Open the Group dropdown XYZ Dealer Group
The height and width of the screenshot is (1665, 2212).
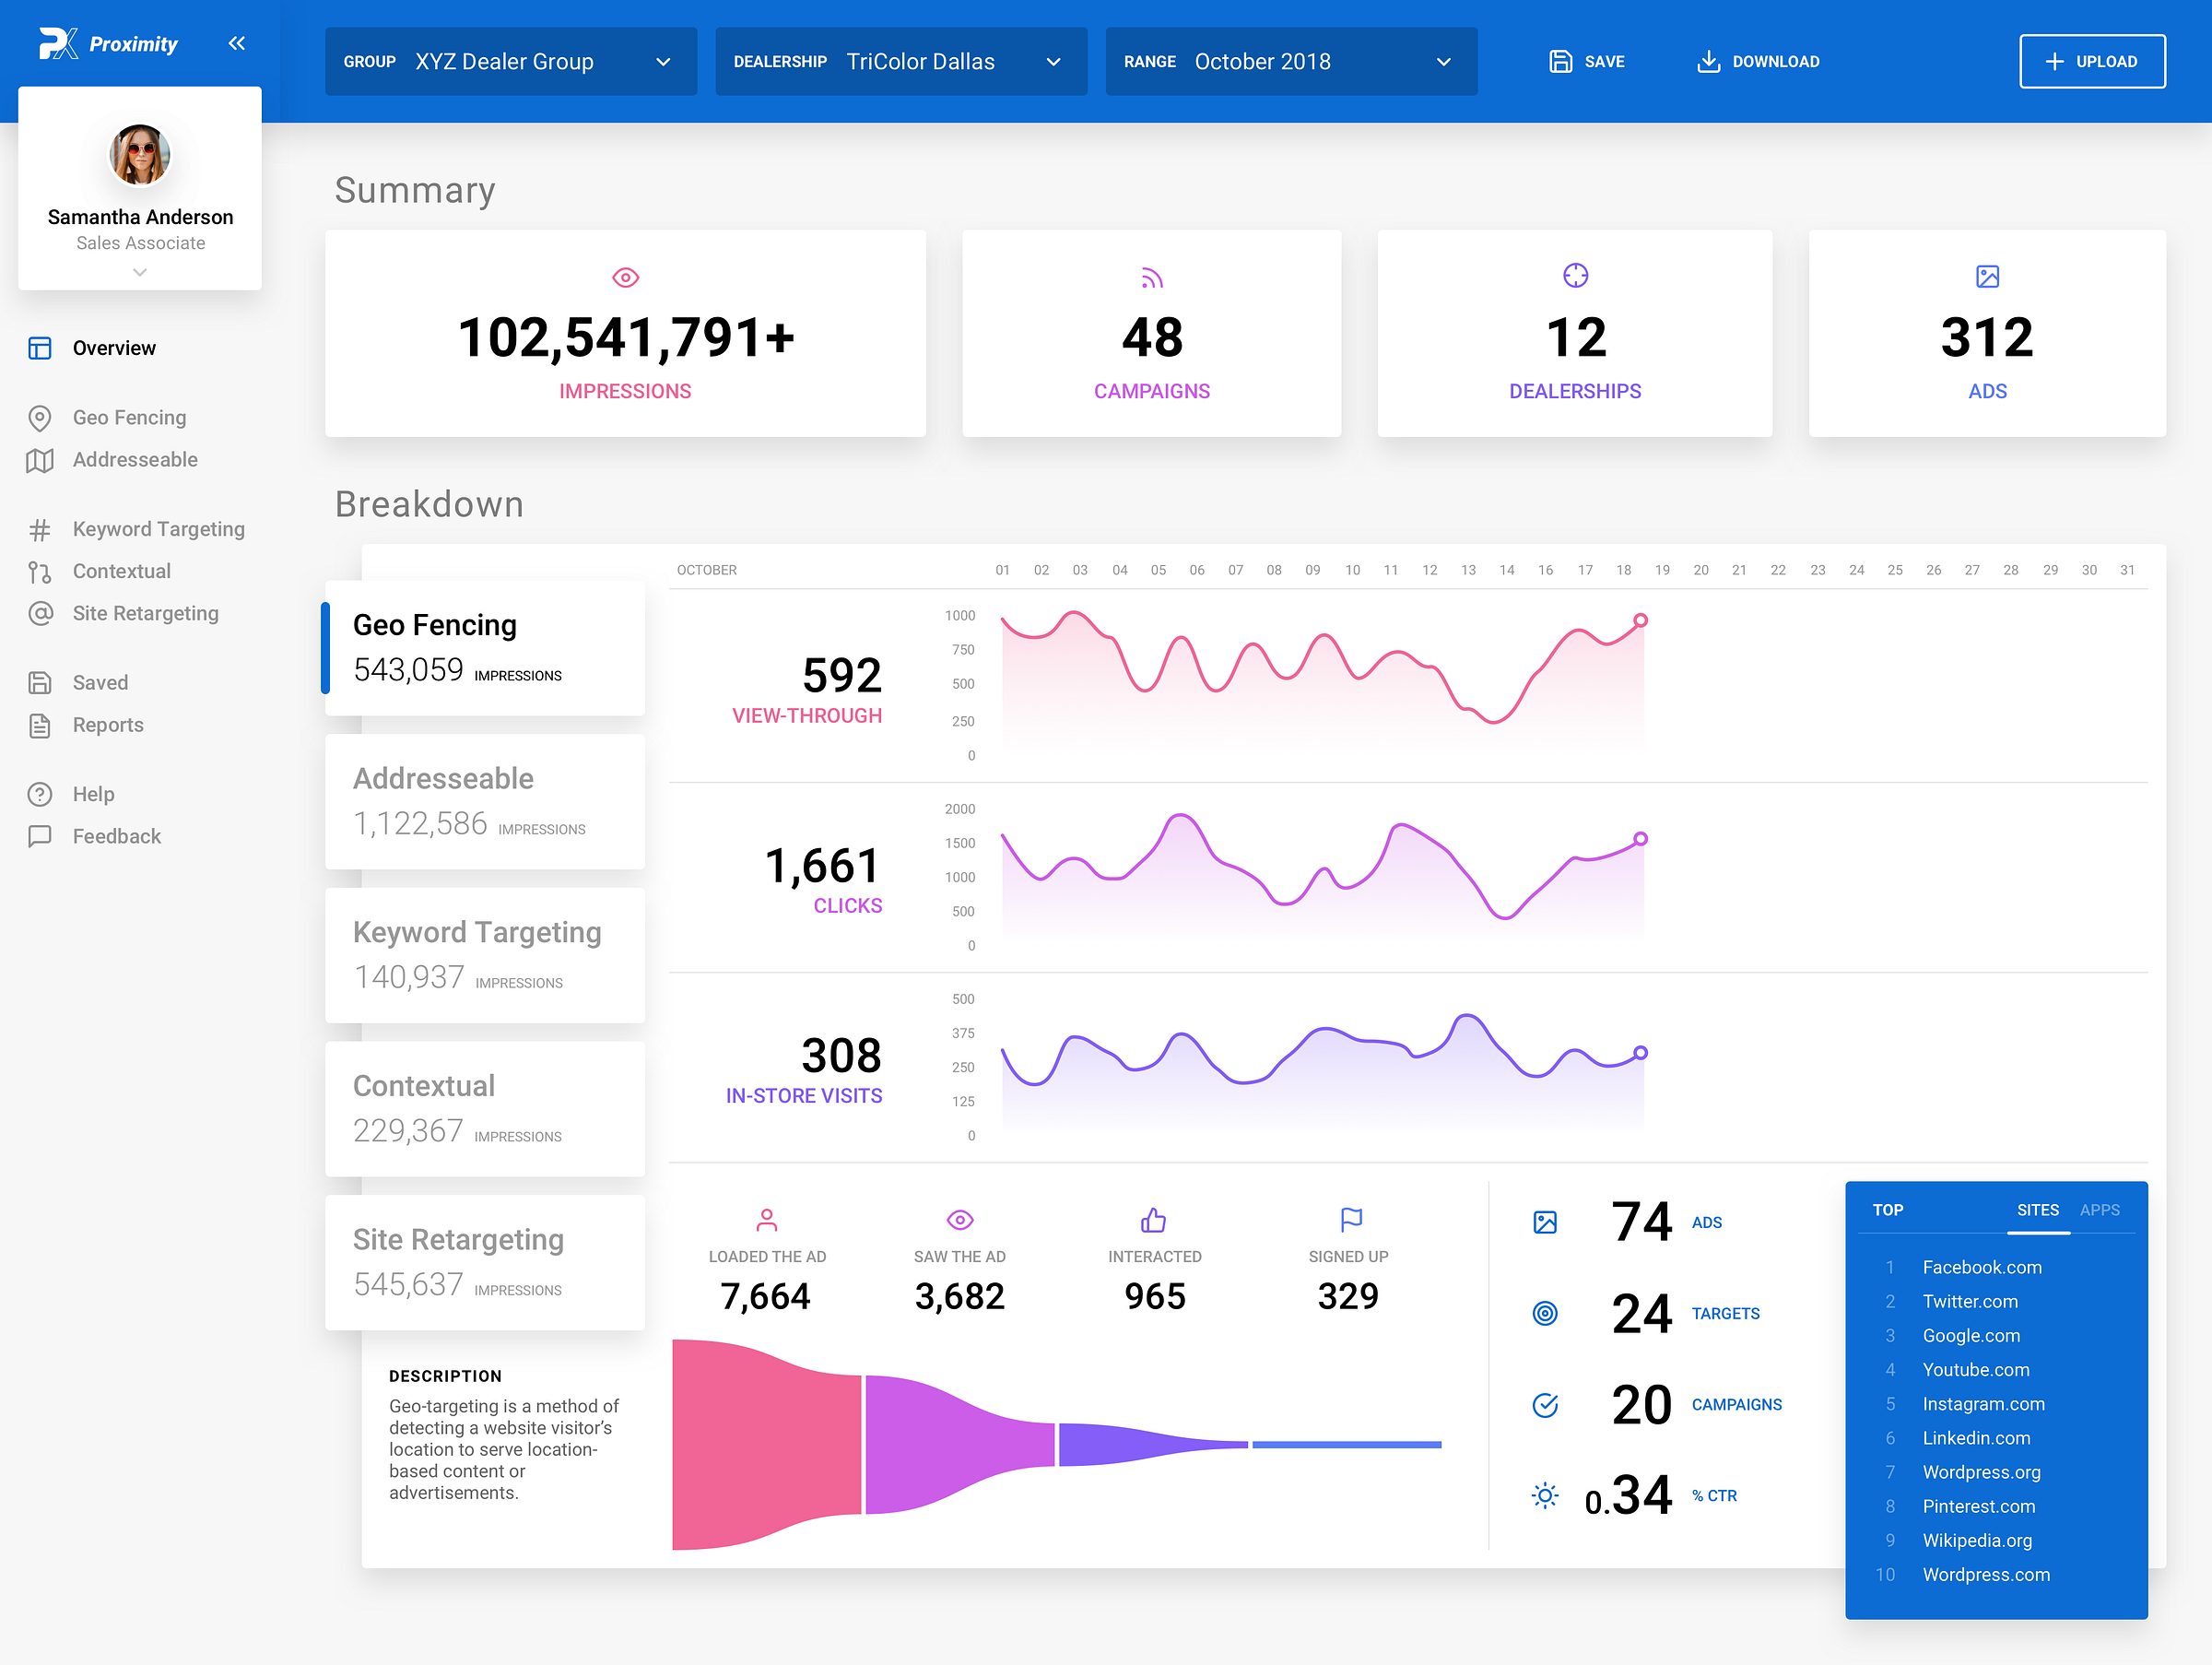point(510,62)
